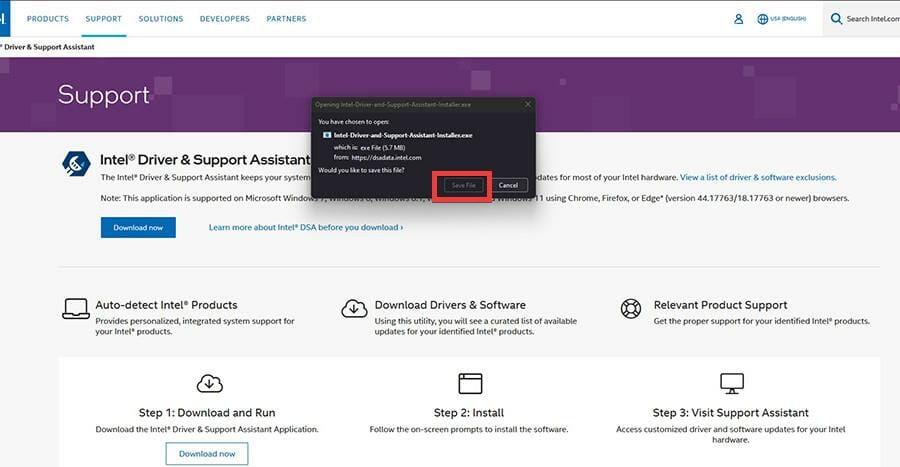Click the Auto-detect laptop icon

coord(76,309)
